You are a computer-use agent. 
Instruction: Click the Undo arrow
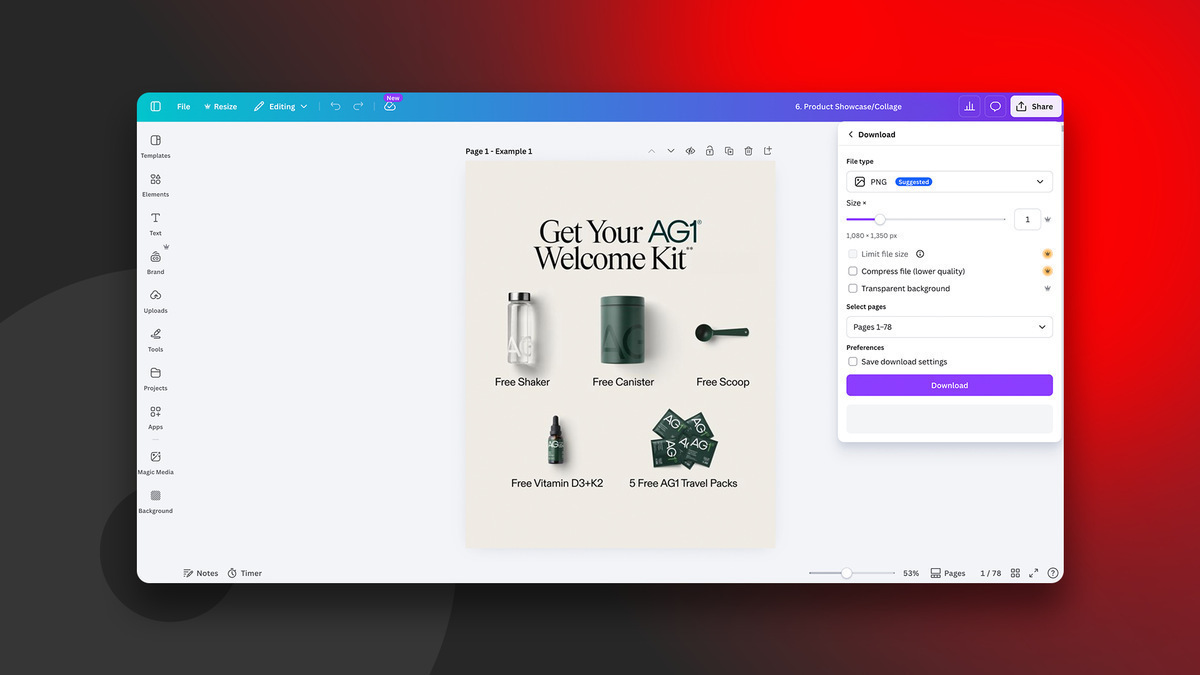(x=335, y=106)
